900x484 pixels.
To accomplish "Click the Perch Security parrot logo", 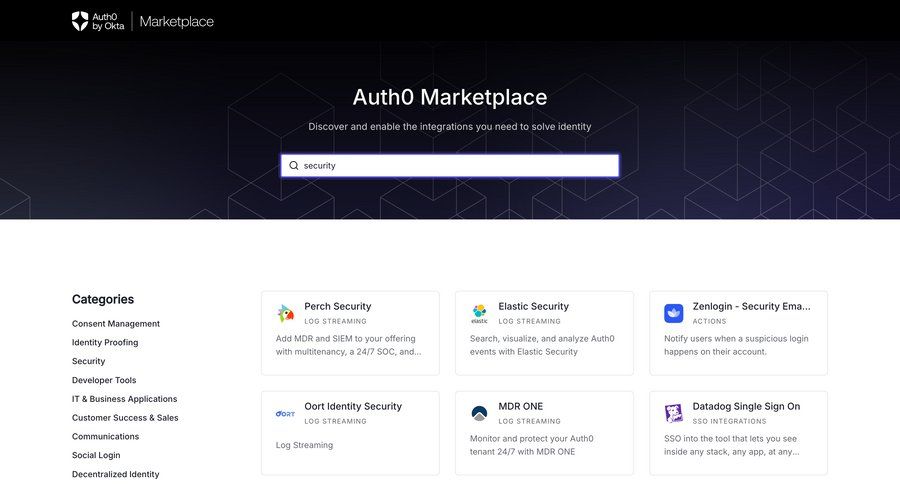I will tap(285, 313).
